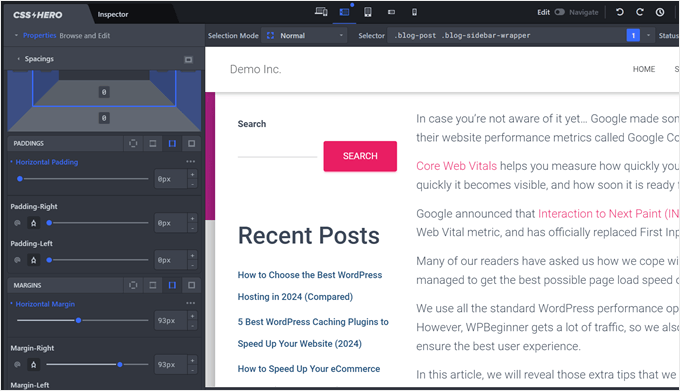The width and height of the screenshot is (680, 391).
Task: Open '5 Best WordPress Caching Plugins' post
Action: 313,333
